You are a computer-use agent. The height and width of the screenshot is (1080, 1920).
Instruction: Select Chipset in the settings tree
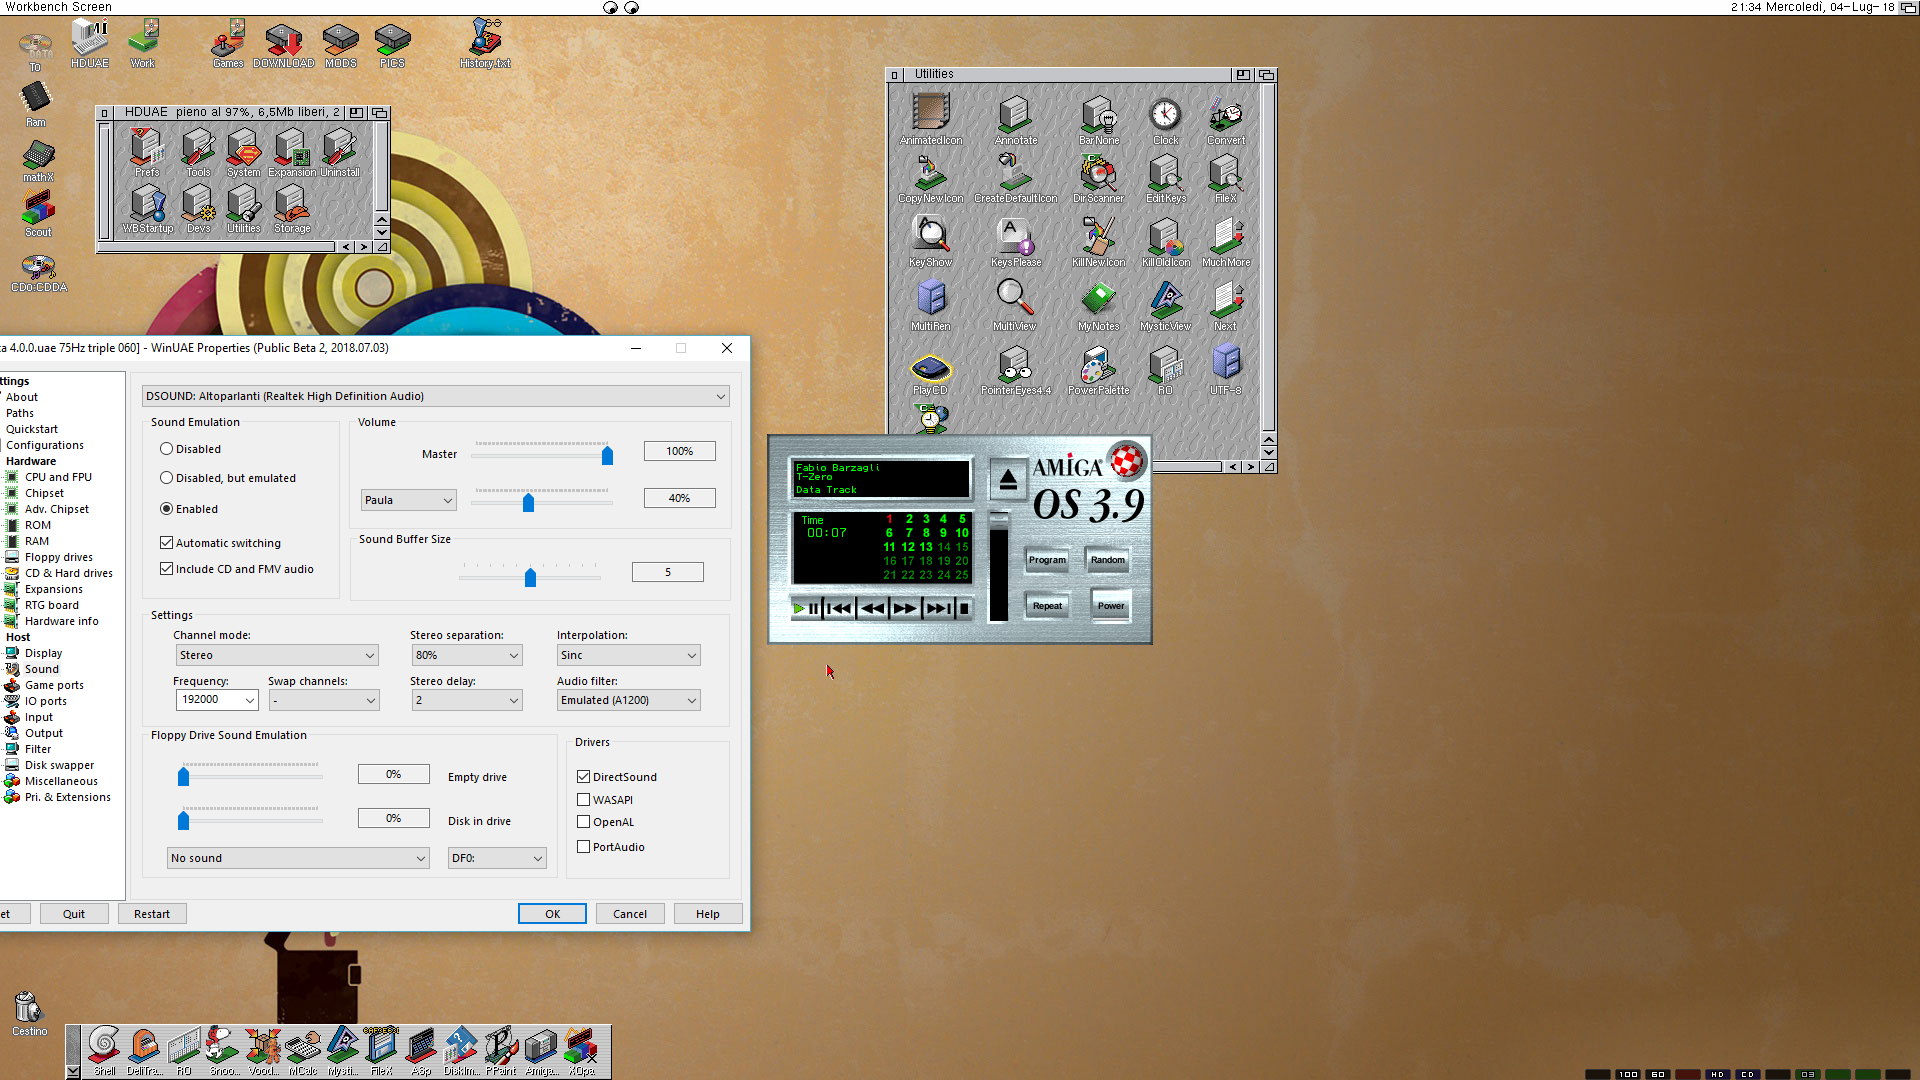44,493
